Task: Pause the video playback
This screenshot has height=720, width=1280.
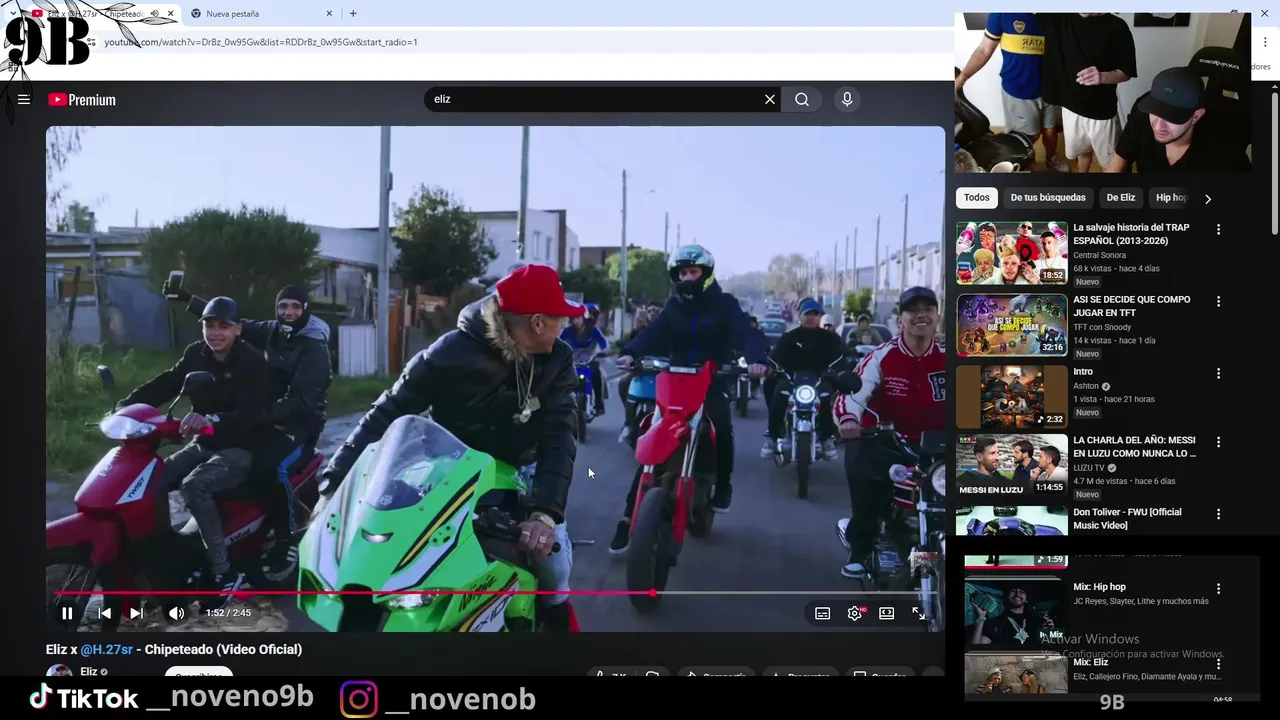Action: (67, 613)
